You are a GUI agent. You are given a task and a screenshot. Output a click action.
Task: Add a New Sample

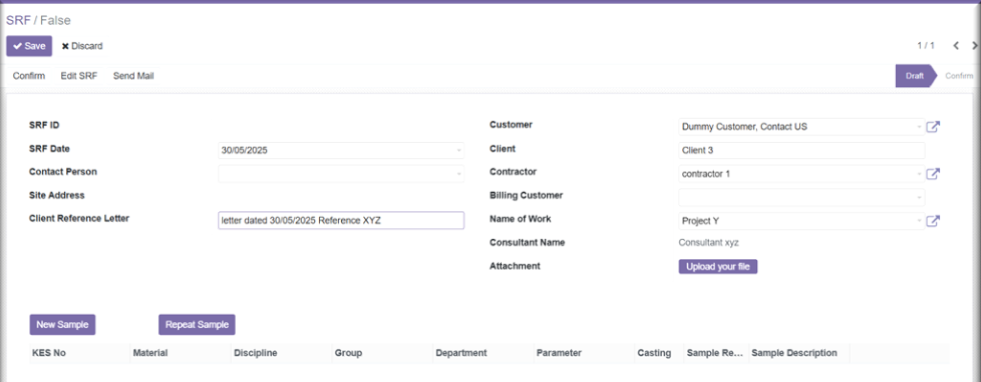[62, 324]
